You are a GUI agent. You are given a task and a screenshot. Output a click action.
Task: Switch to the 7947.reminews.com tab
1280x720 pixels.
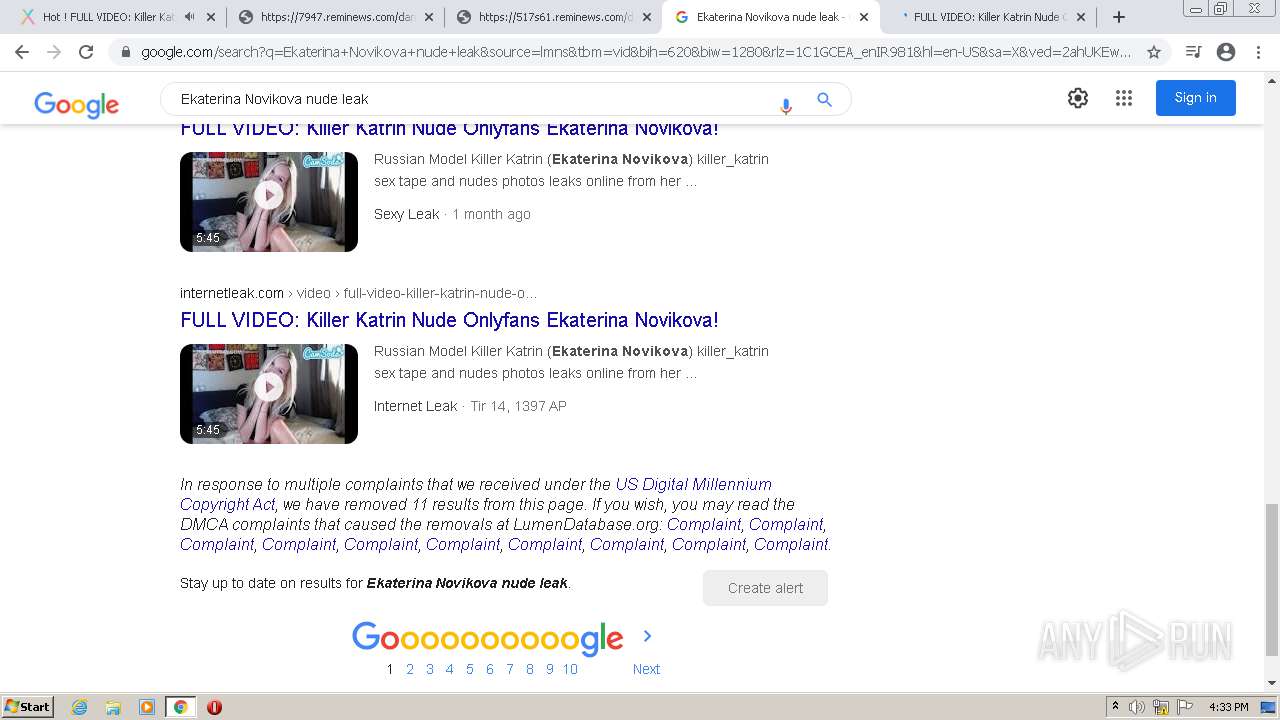click(336, 17)
